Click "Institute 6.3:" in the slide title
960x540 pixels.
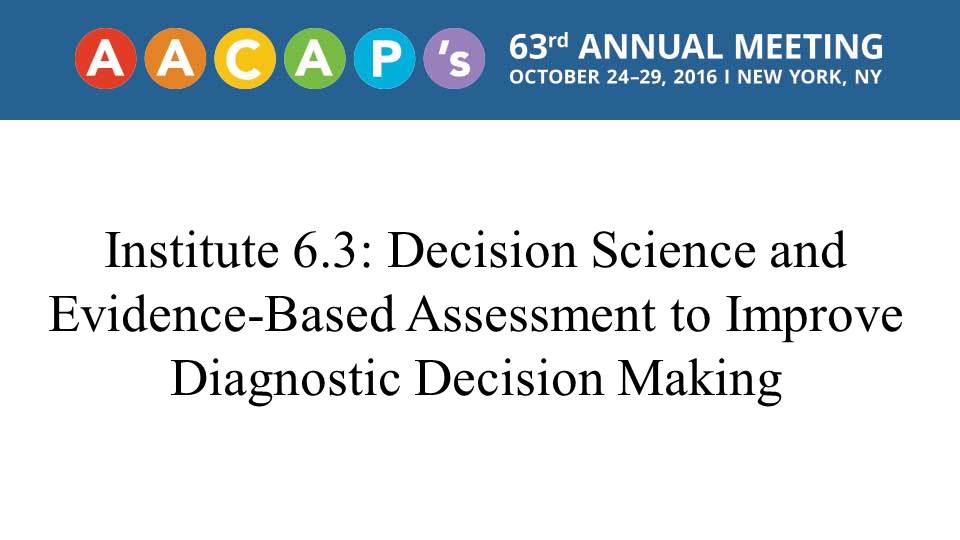coord(239,251)
